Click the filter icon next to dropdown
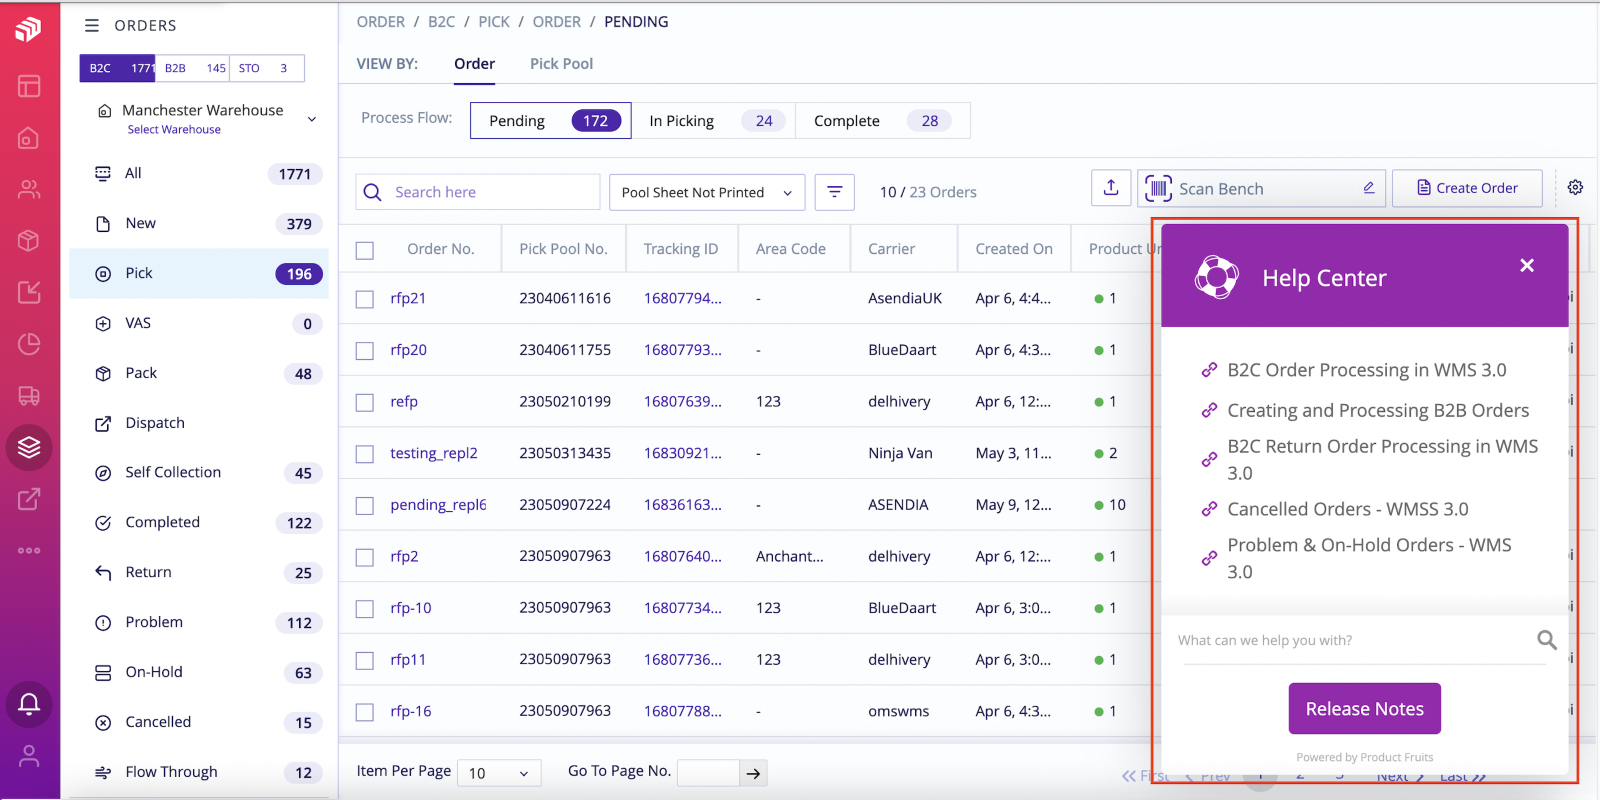 coord(835,192)
